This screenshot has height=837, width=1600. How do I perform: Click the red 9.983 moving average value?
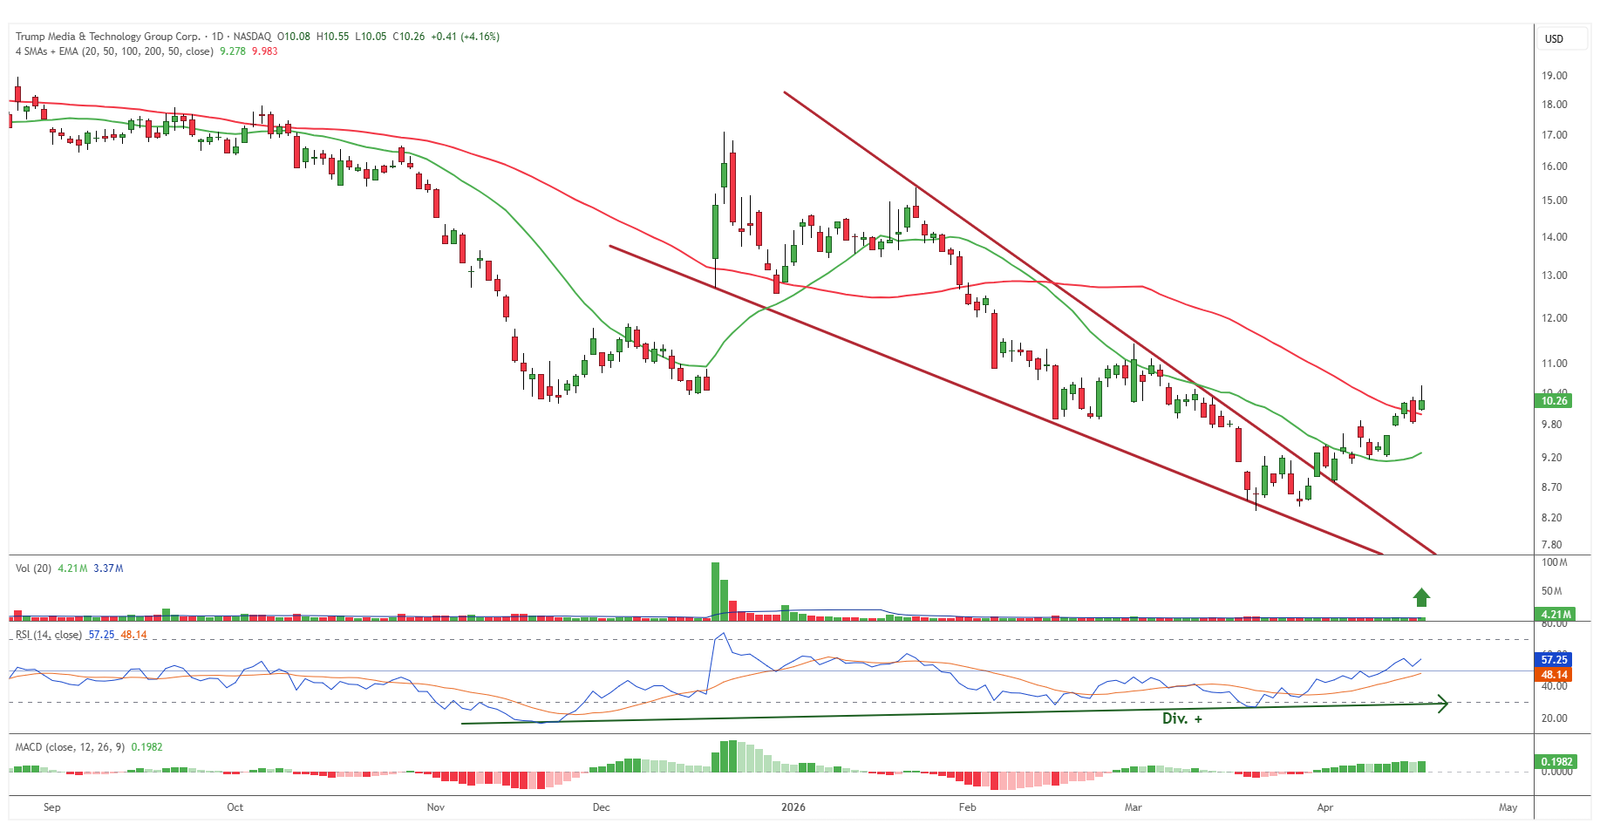click(x=265, y=51)
